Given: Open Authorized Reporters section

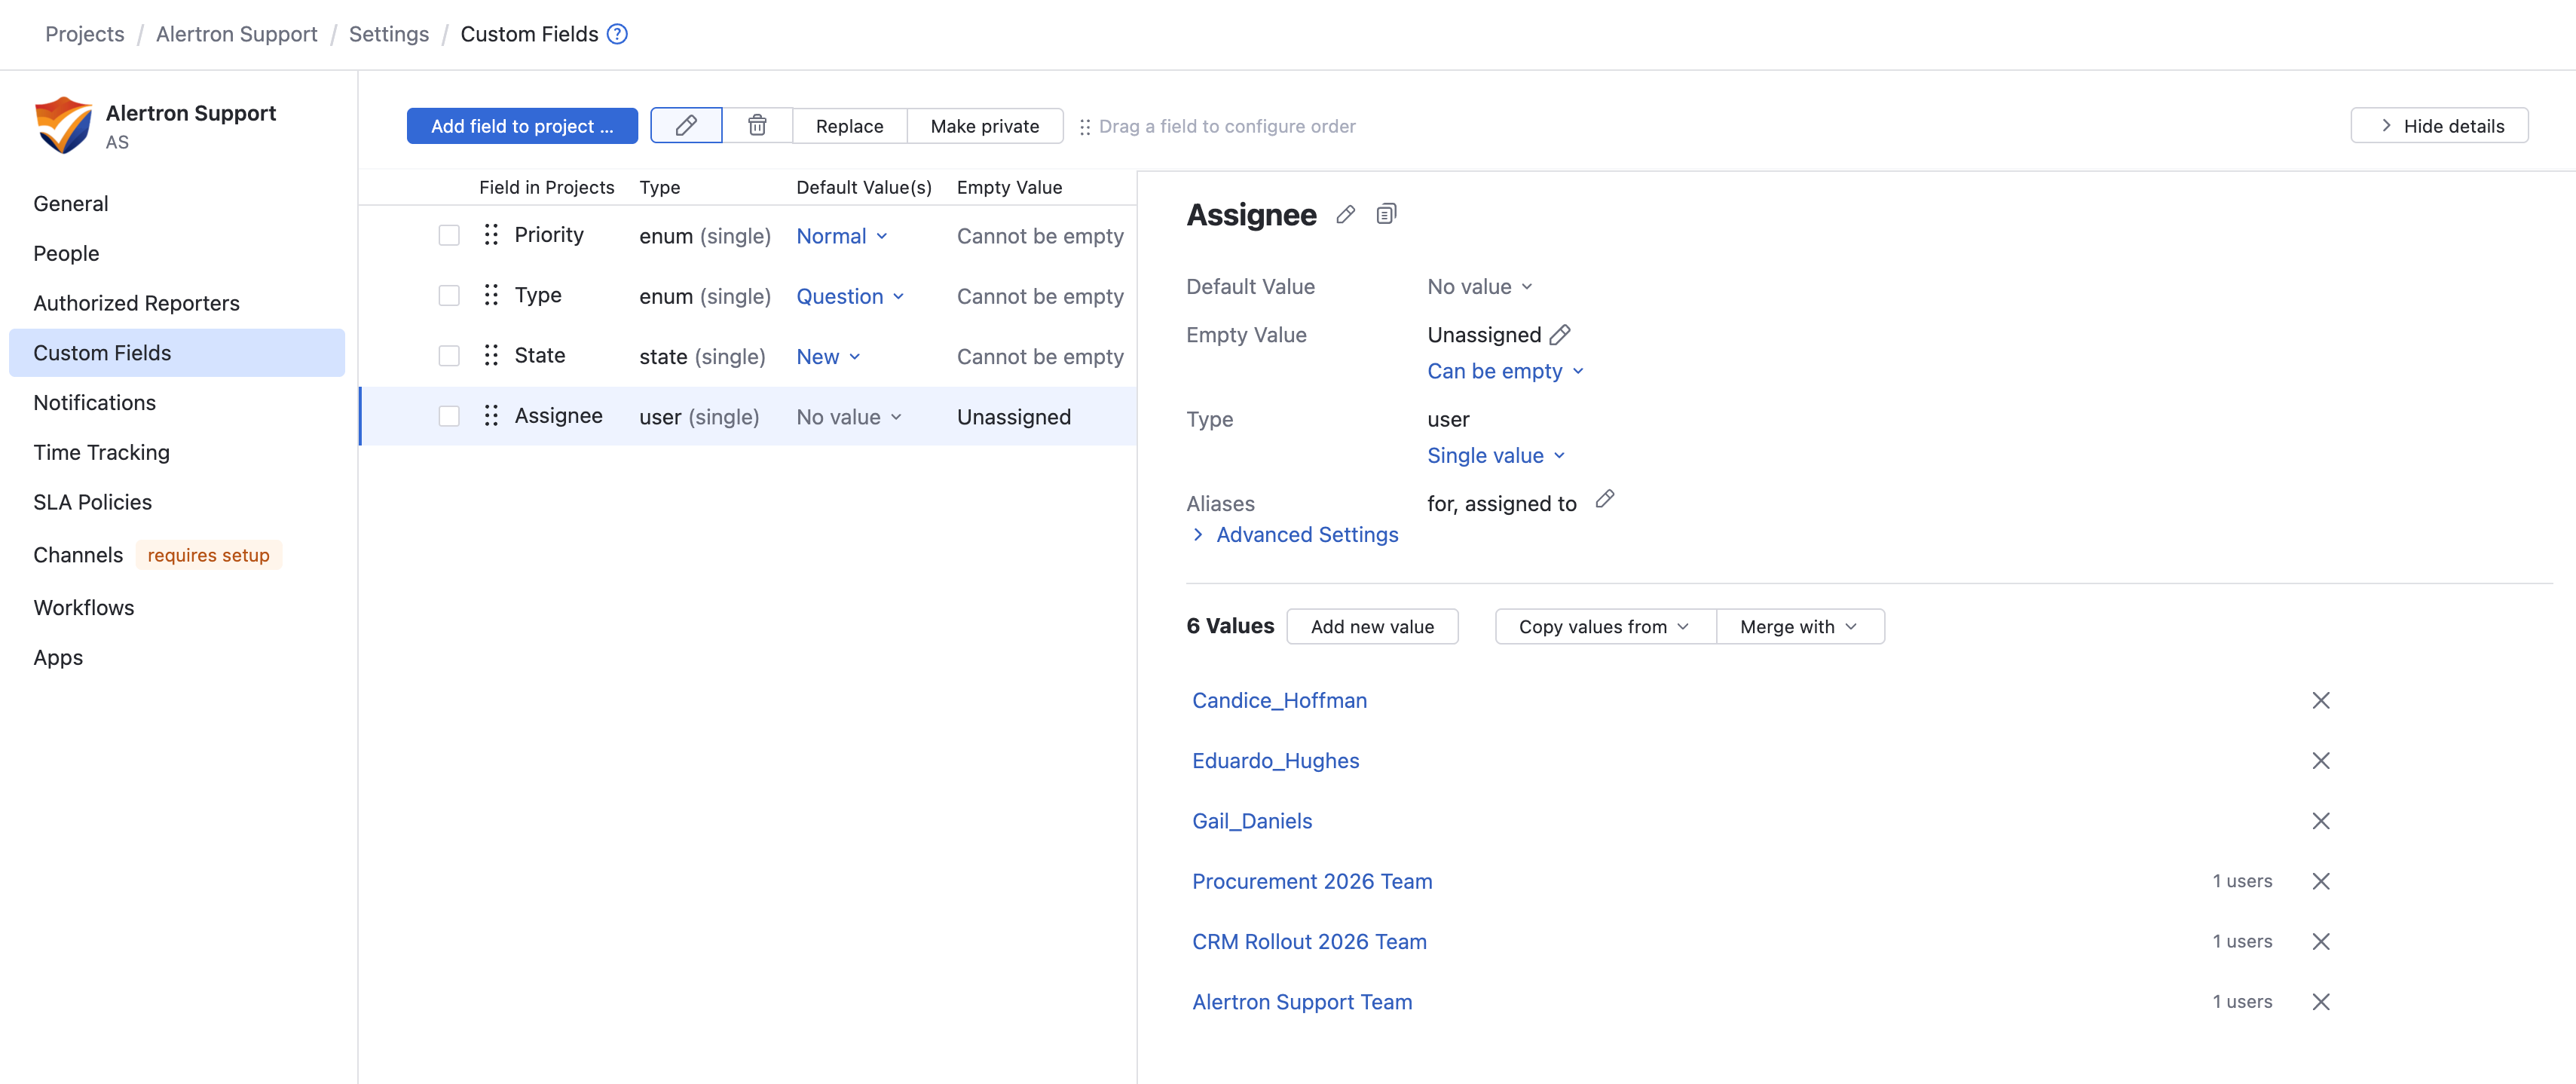Looking at the screenshot, I should click(136, 304).
